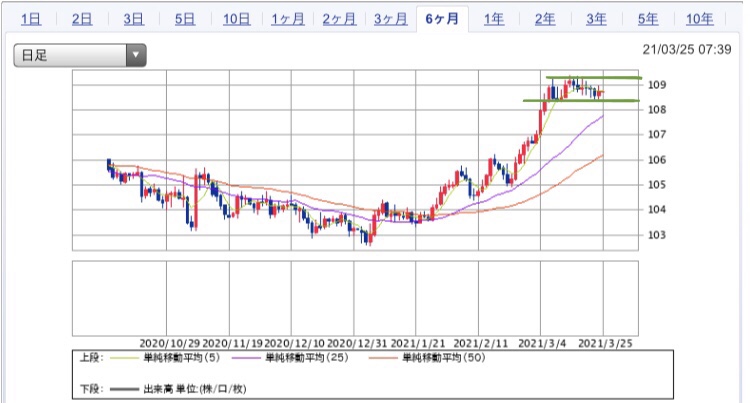Click the empty volume chart panel

[x=355, y=298]
